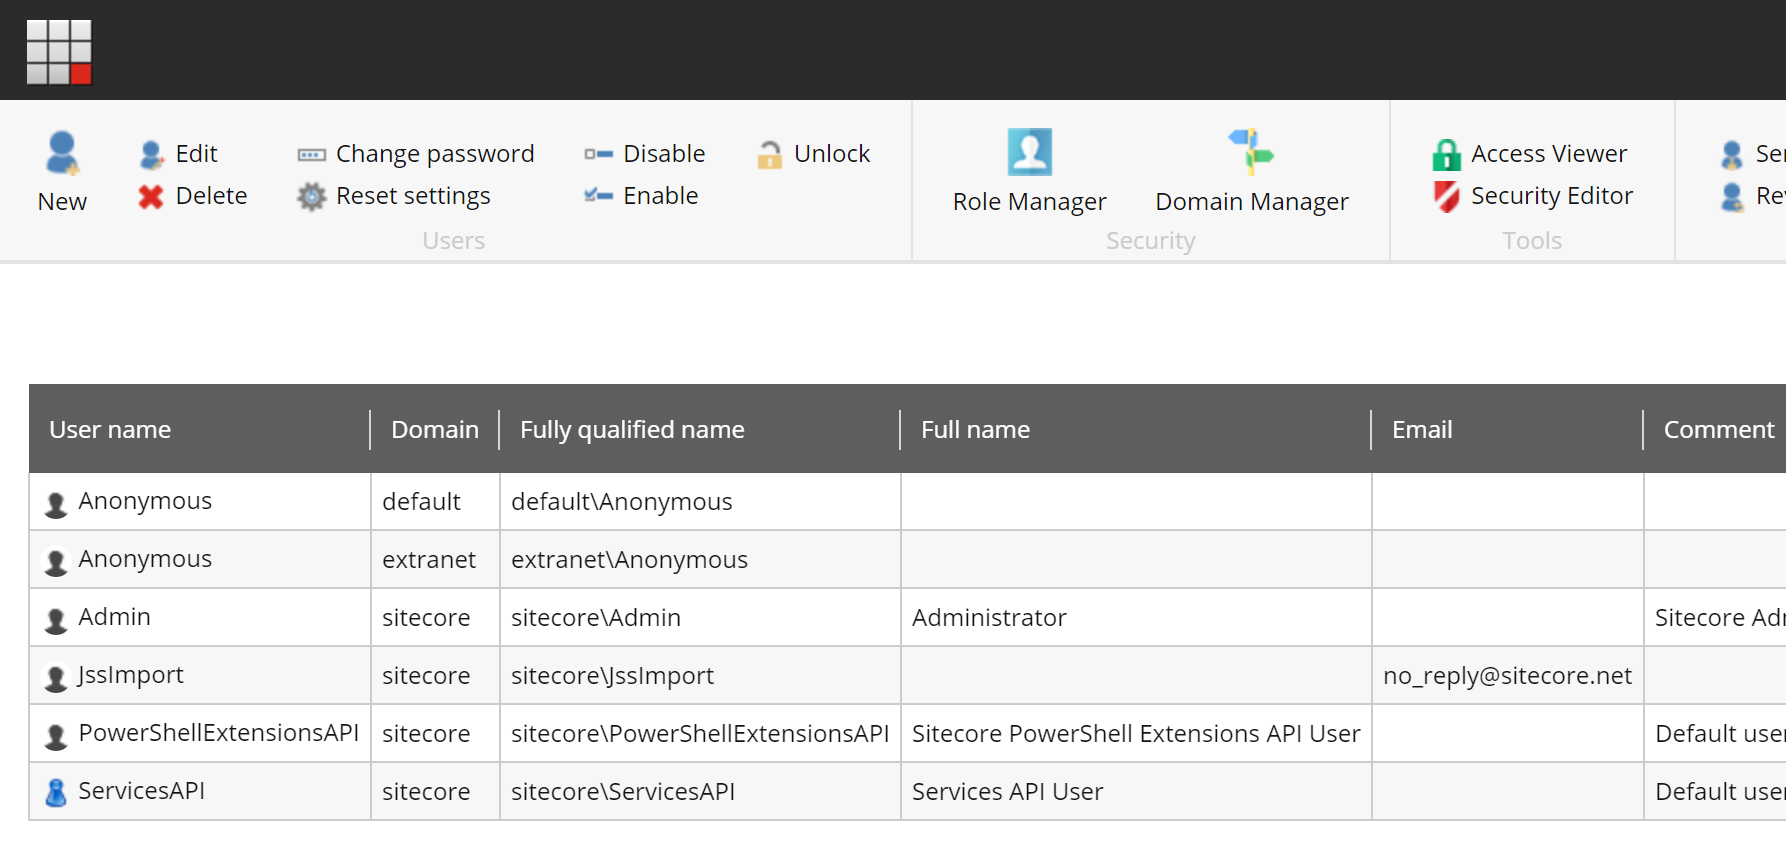Click the Enable label
The width and height of the screenshot is (1786, 850).
point(660,196)
